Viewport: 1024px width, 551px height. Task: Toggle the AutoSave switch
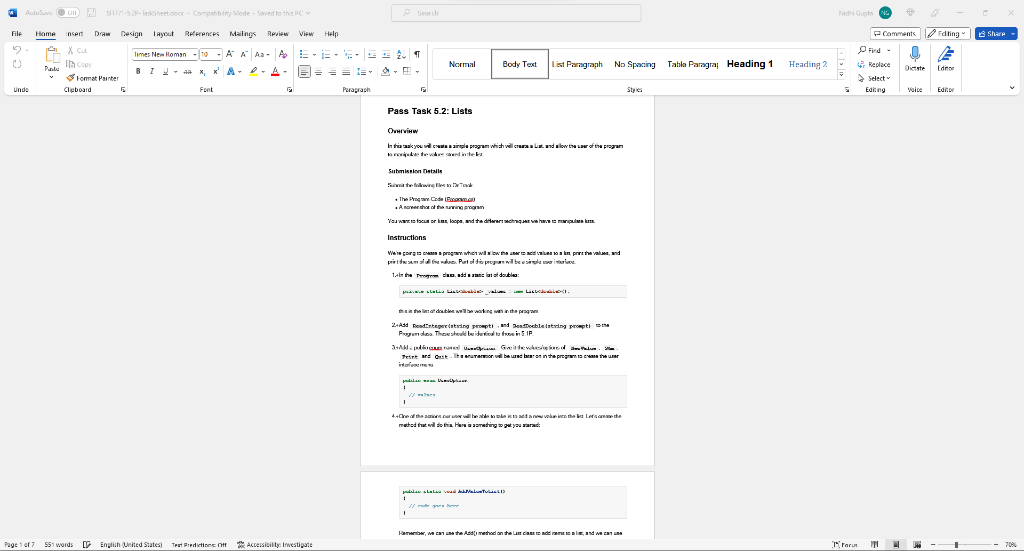pos(68,13)
